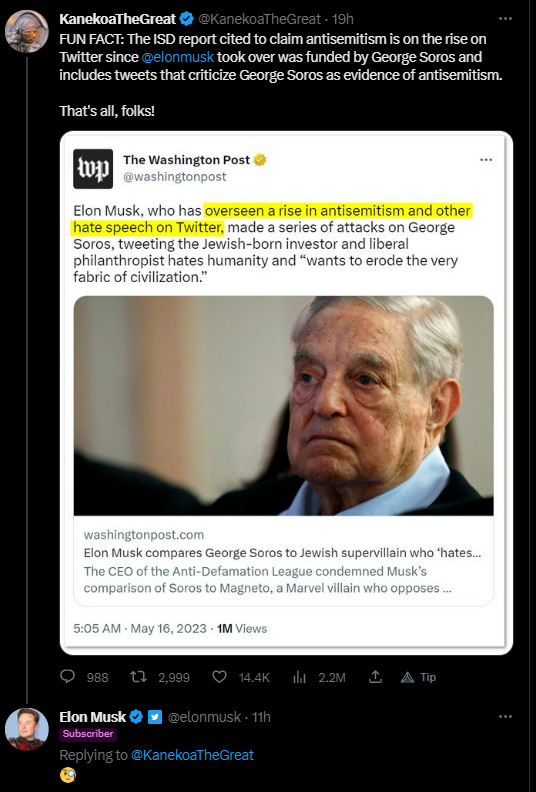Click the 19h tweet timestamp
Image resolution: width=536 pixels, height=792 pixels.
[343, 19]
